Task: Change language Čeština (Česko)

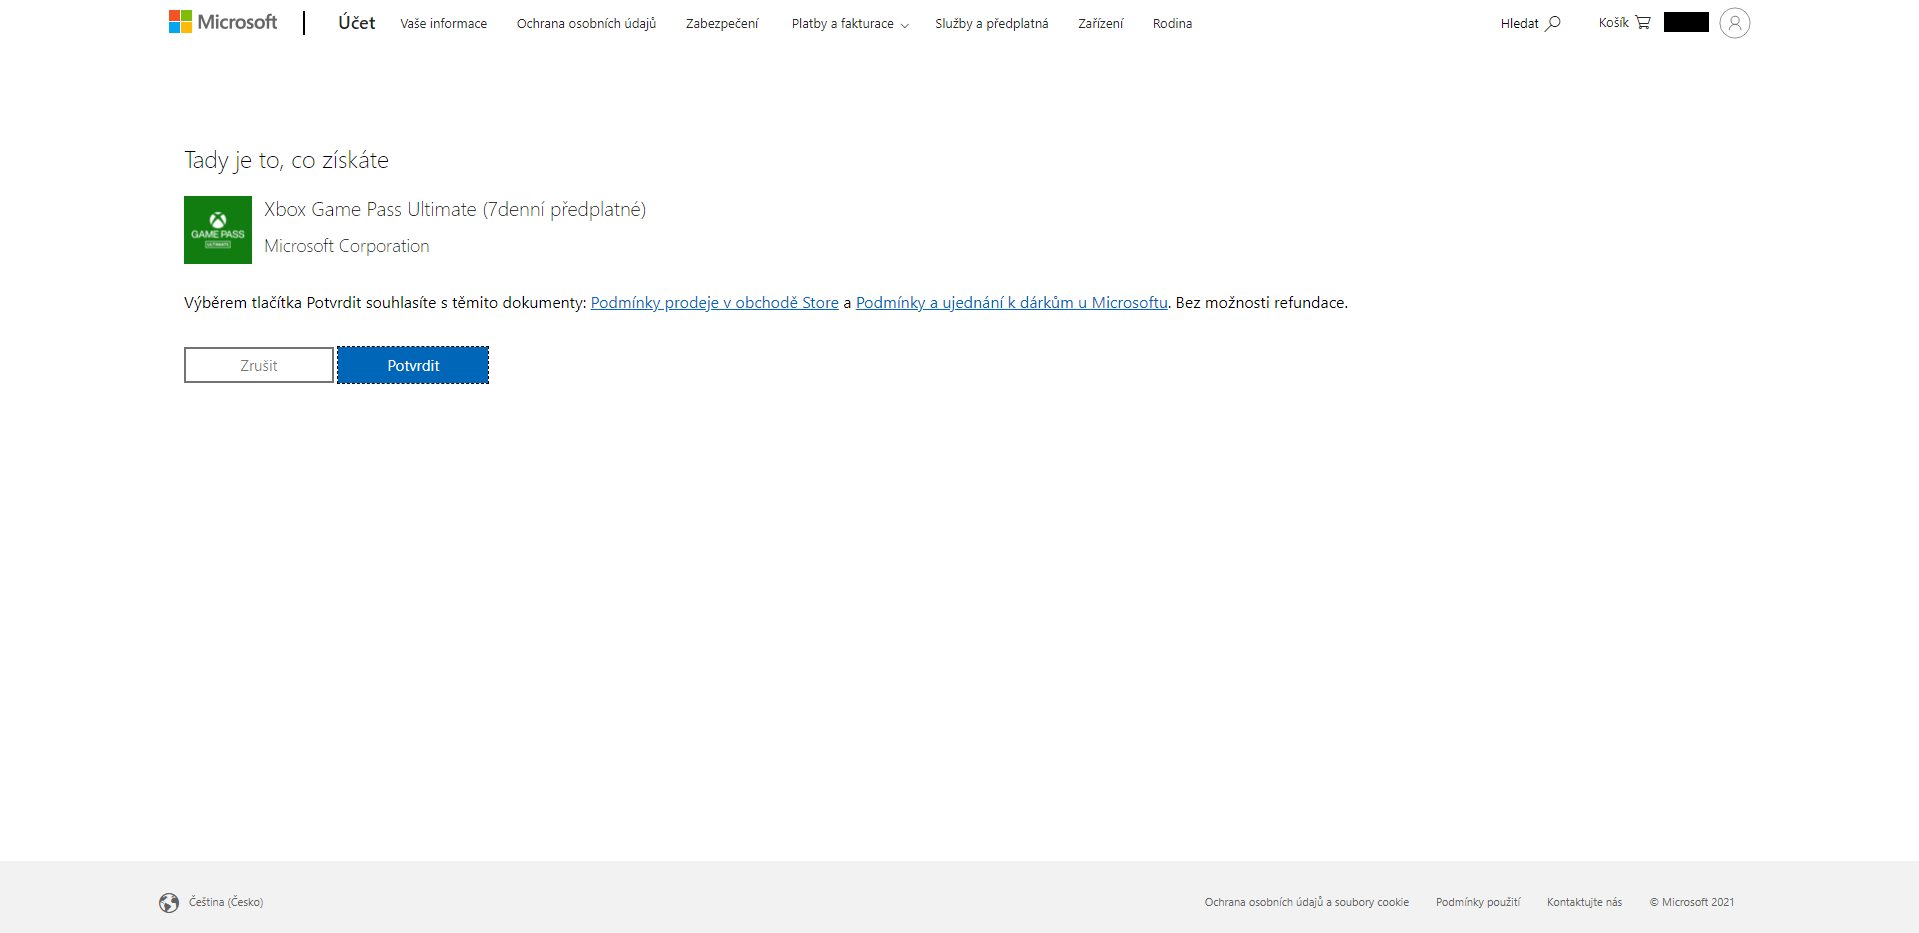Action: click(x=226, y=902)
